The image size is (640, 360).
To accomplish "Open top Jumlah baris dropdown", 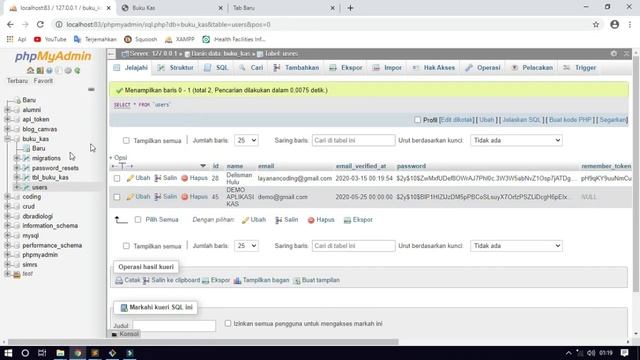I will coord(246,140).
